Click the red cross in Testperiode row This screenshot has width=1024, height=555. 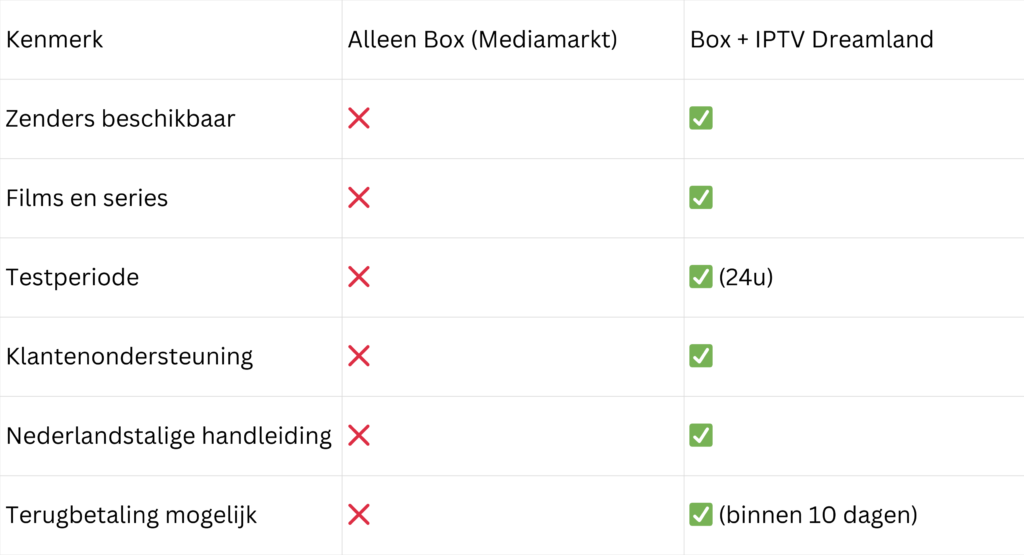[x=359, y=277]
